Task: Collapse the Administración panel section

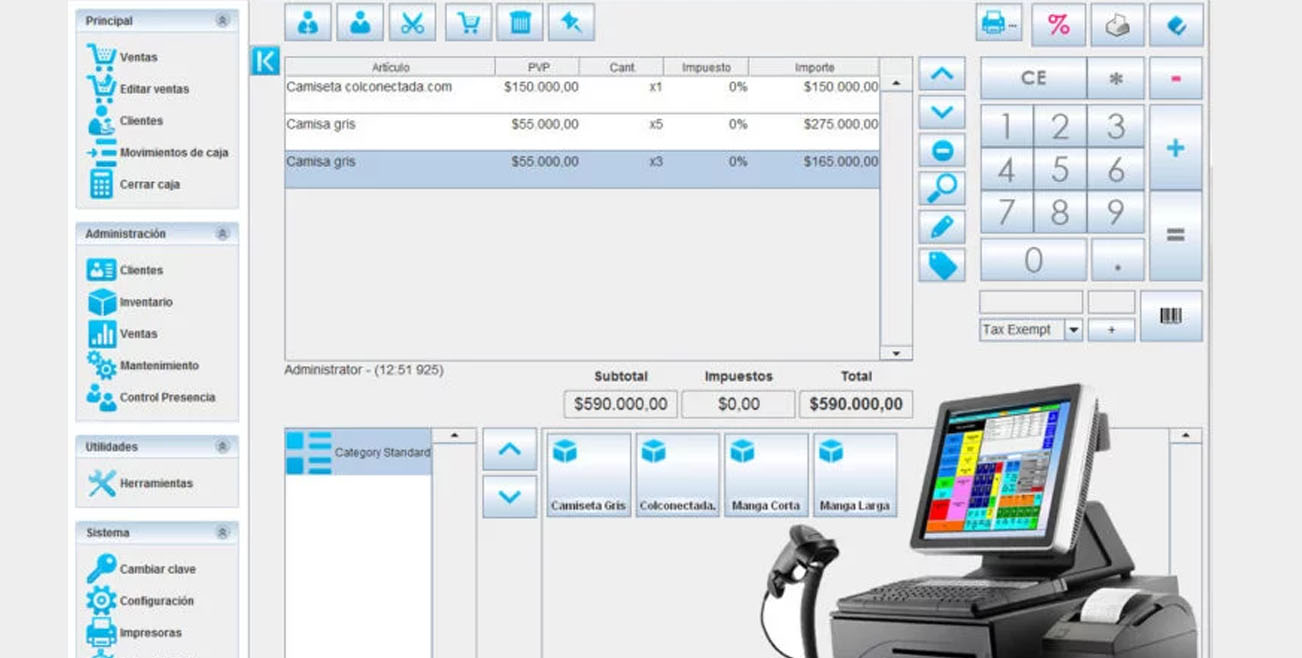Action: coord(222,234)
